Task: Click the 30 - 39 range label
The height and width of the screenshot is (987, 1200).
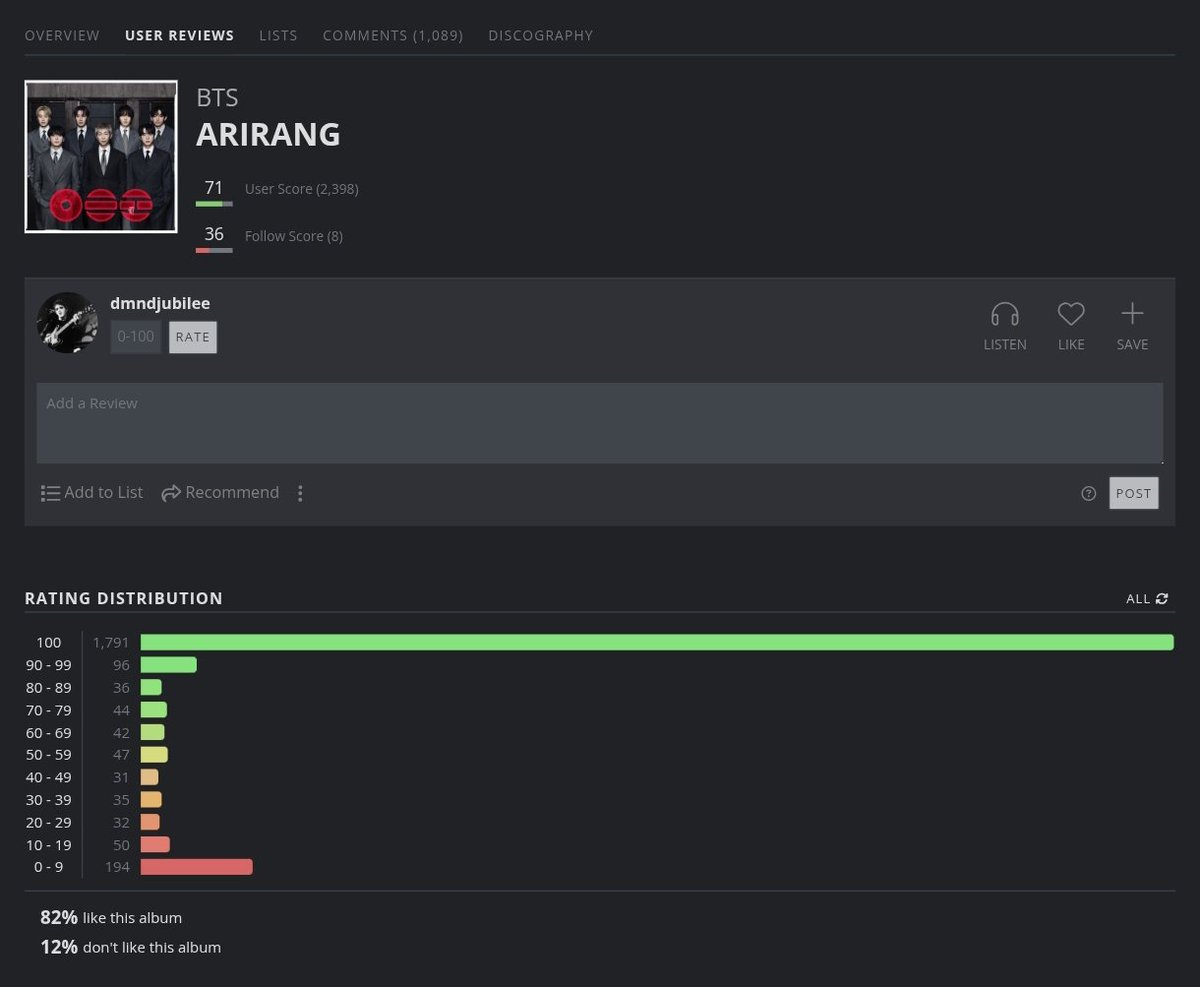Action: click(x=48, y=800)
